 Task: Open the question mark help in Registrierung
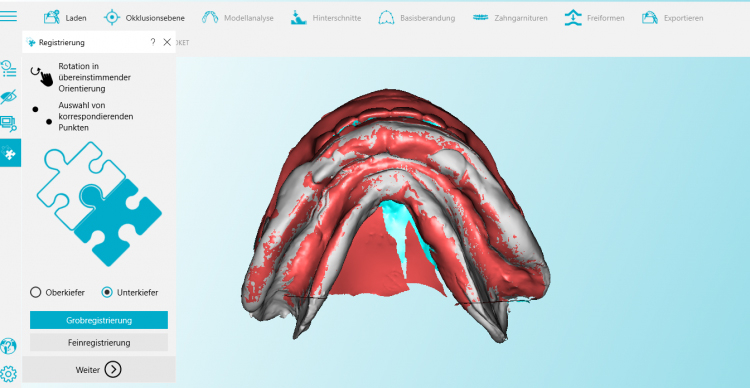(153, 42)
